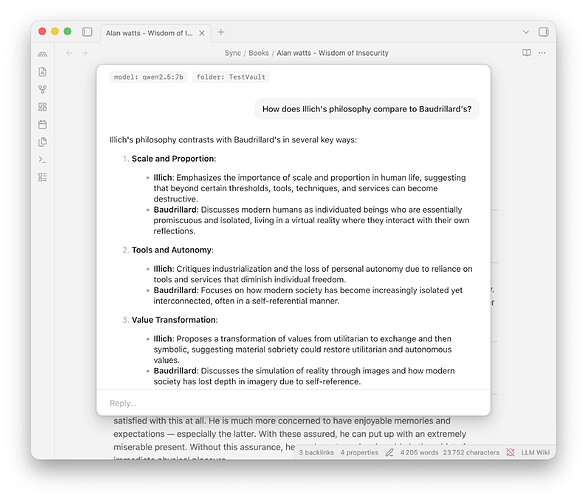This screenshot has height=500, width=586.
Task: Select the Alan watts - Wisdom tab
Action: coord(149,33)
